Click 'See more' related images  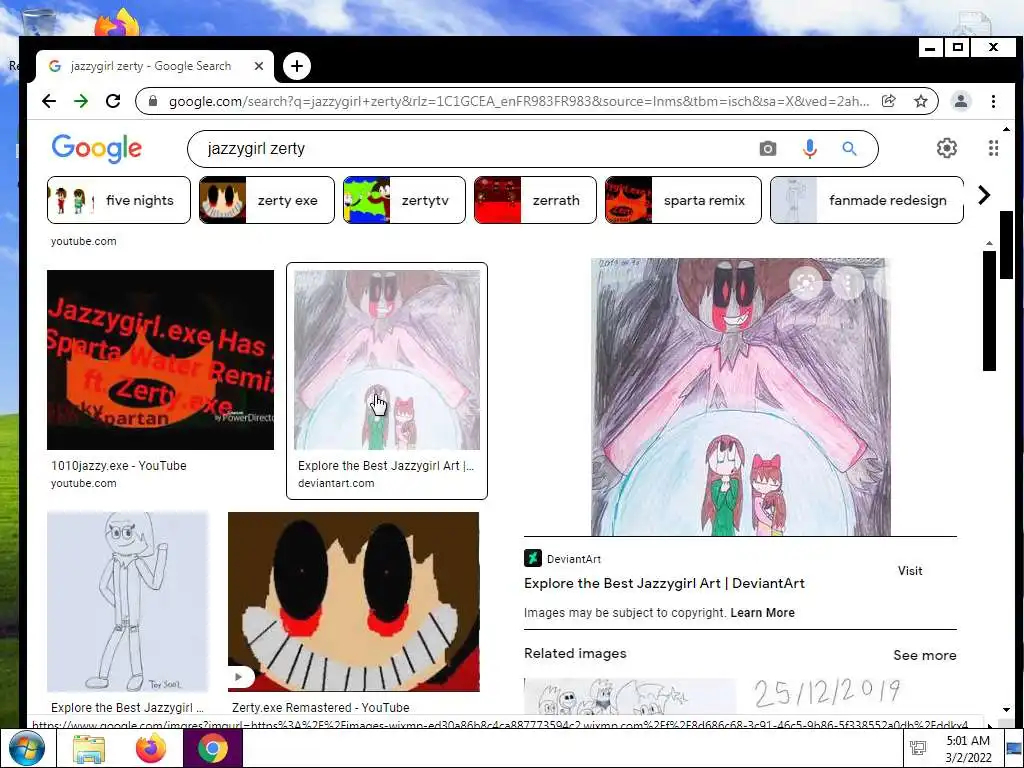coord(925,655)
